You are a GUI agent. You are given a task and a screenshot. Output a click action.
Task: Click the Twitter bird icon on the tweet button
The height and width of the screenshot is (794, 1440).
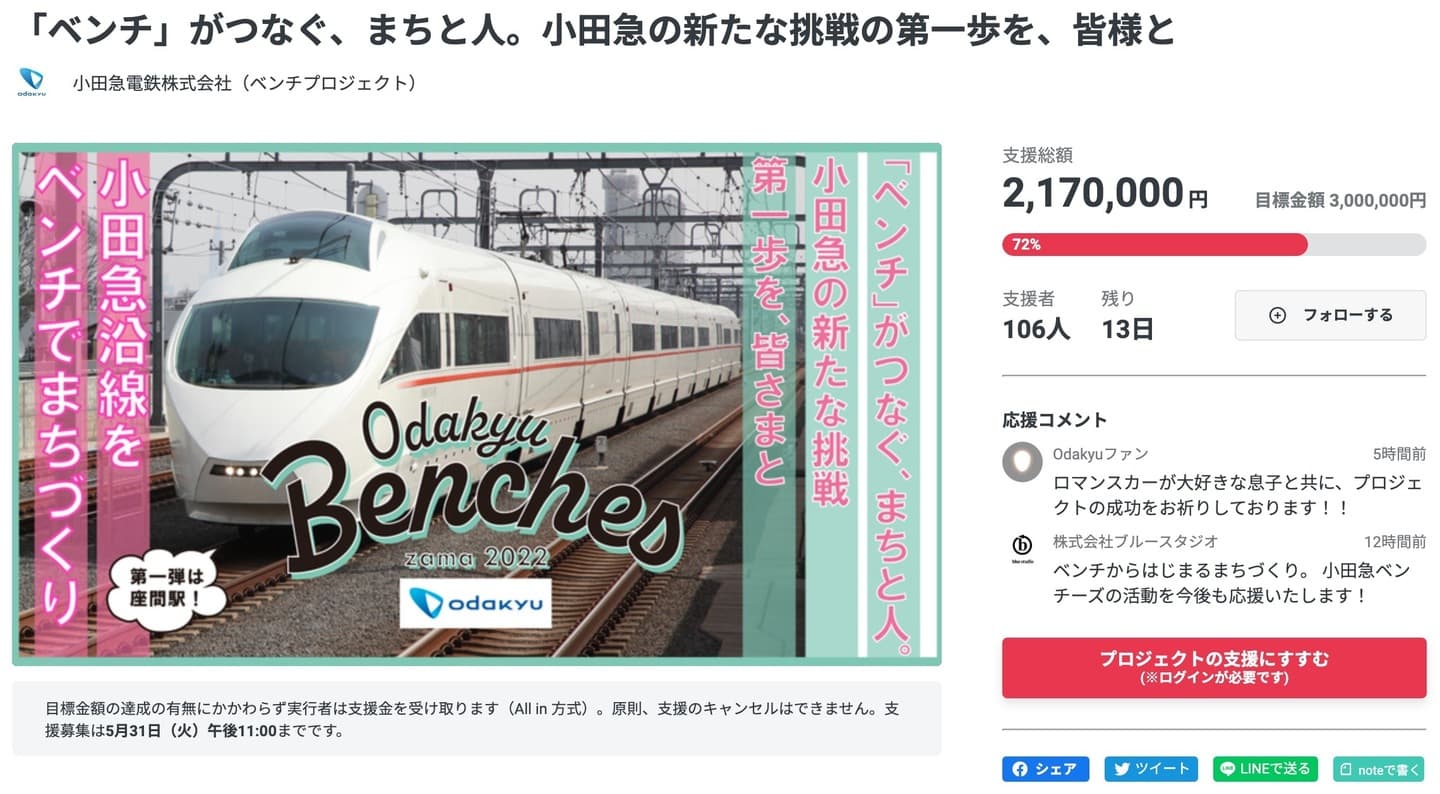[1122, 769]
